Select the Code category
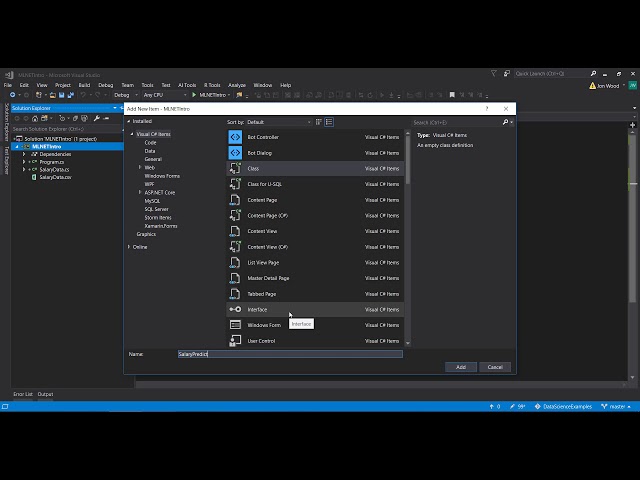Image resolution: width=640 pixels, height=480 pixels. [x=150, y=142]
